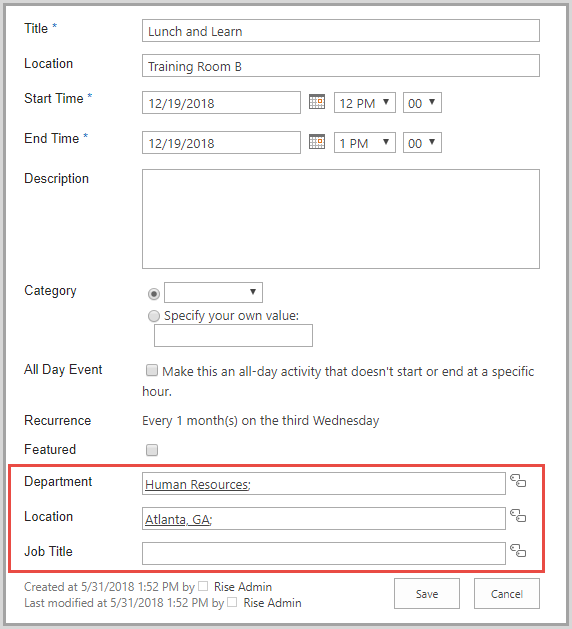Open the End Time calendar date picker
Viewport: 572px width, 629px height.
coord(317,142)
